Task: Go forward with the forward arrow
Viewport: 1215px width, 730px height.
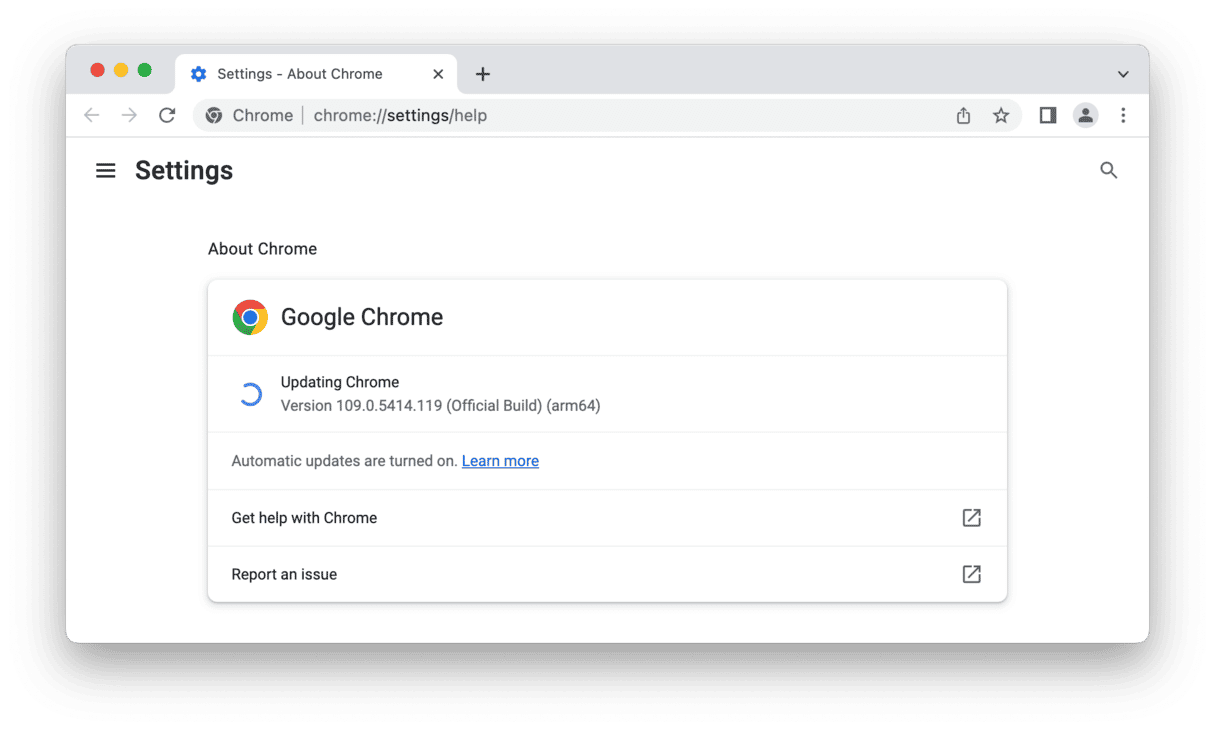Action: (x=129, y=116)
